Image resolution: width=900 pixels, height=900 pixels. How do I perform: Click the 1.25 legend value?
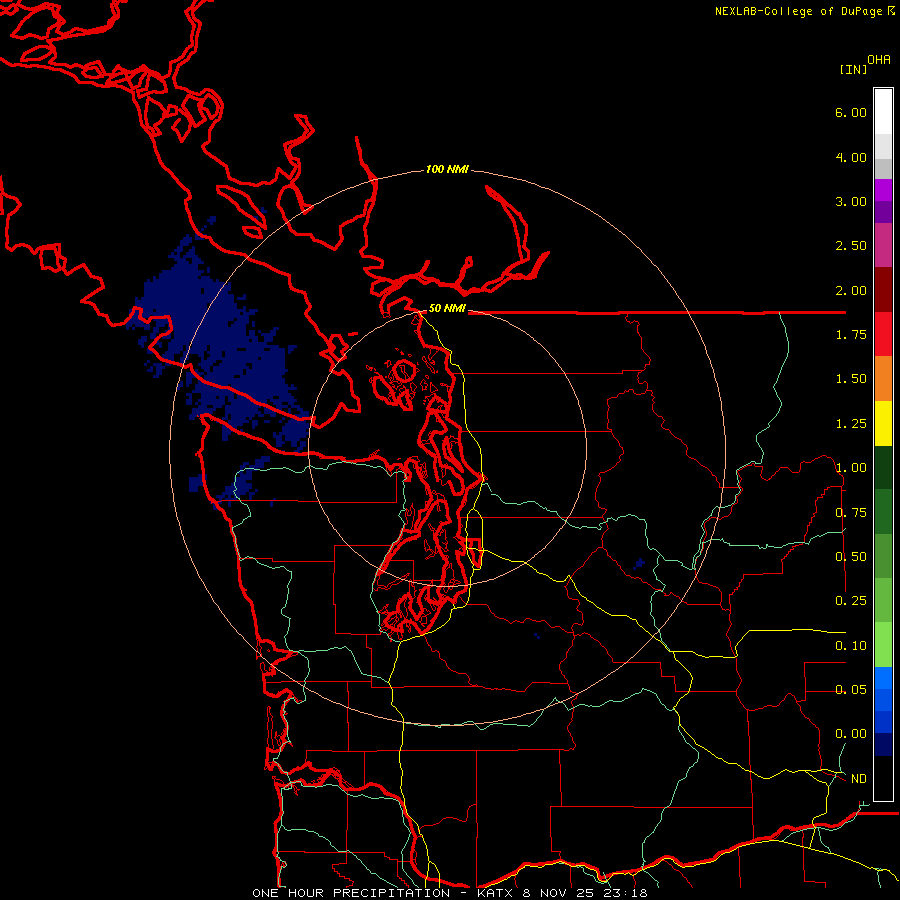click(x=851, y=424)
